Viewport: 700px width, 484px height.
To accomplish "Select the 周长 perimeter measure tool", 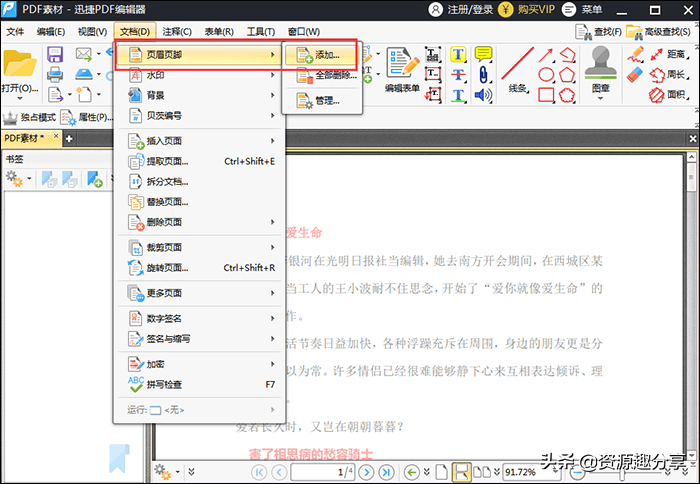I will [x=668, y=75].
